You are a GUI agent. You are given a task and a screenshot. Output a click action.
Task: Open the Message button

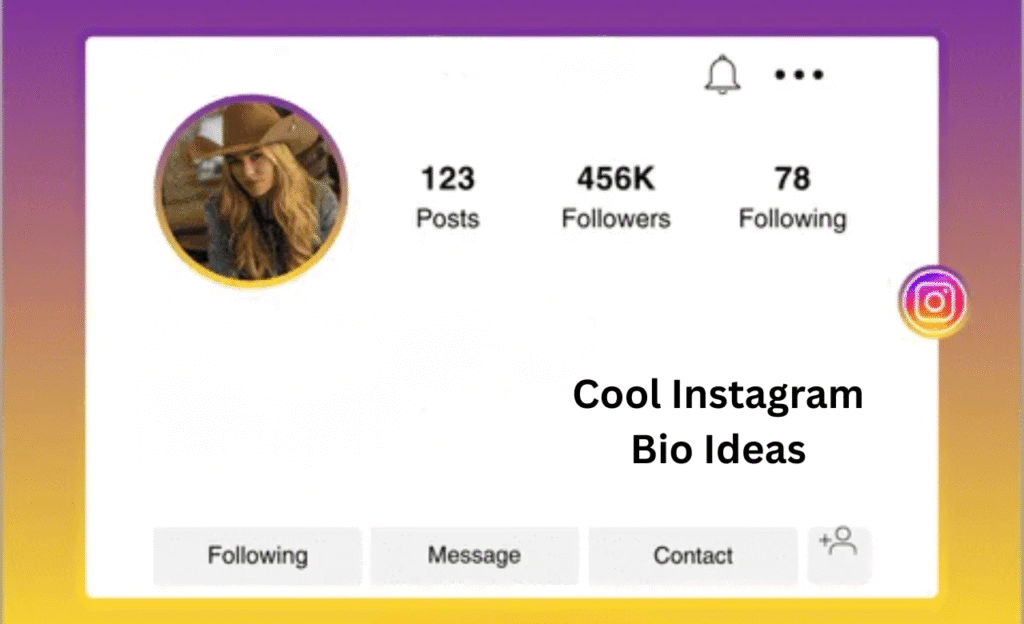click(473, 555)
